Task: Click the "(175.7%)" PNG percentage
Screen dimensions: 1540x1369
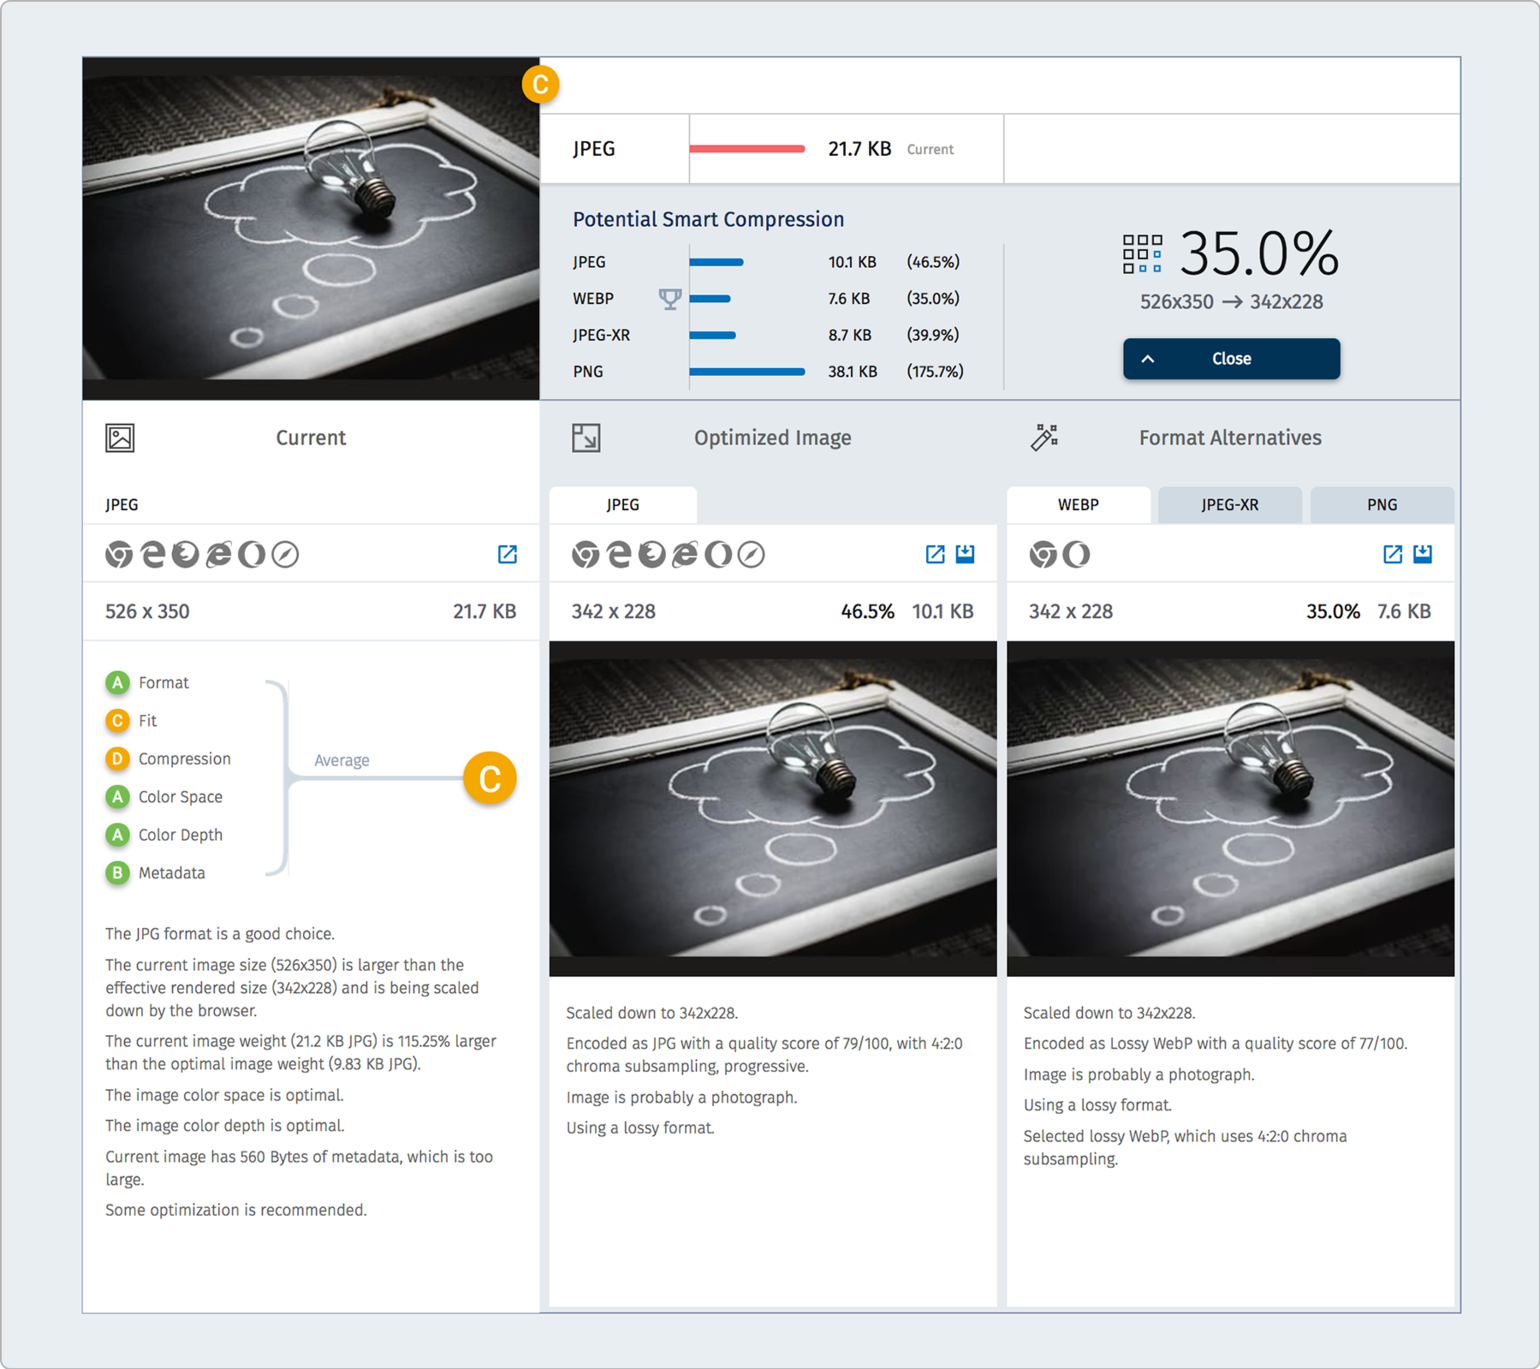Action: [935, 372]
